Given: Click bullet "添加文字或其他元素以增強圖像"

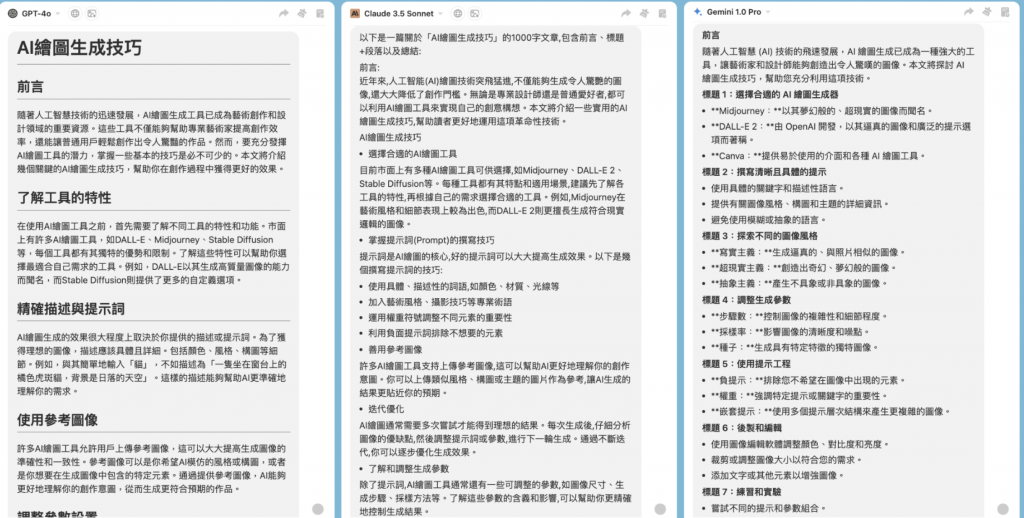Looking at the screenshot, I should point(778,476).
